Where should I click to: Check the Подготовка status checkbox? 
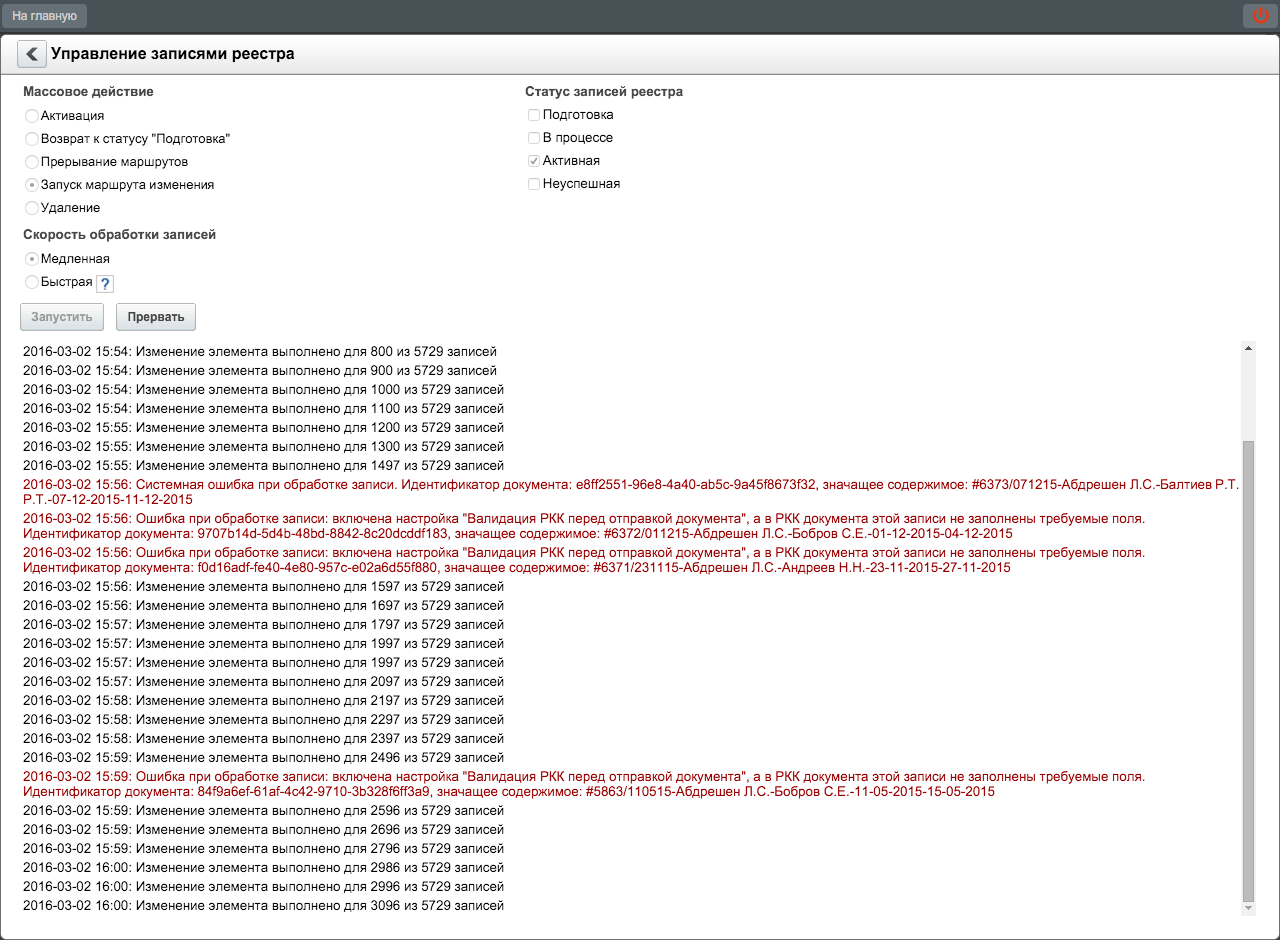coord(534,115)
